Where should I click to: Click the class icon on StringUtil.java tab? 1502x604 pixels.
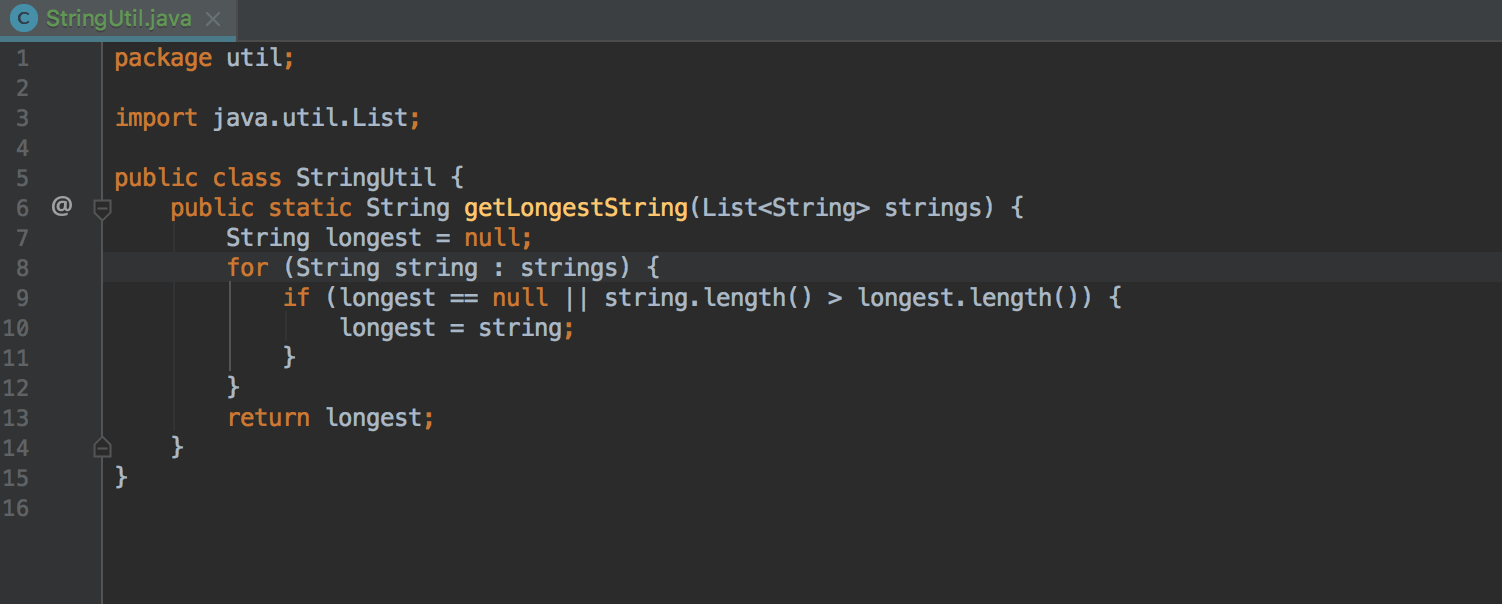pos(24,19)
